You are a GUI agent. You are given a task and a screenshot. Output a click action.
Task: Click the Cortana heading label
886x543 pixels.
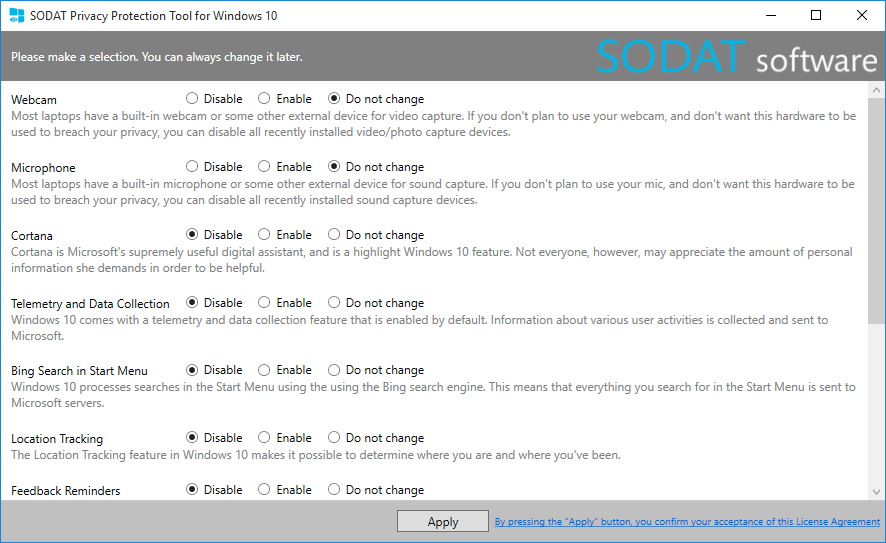click(x=32, y=236)
